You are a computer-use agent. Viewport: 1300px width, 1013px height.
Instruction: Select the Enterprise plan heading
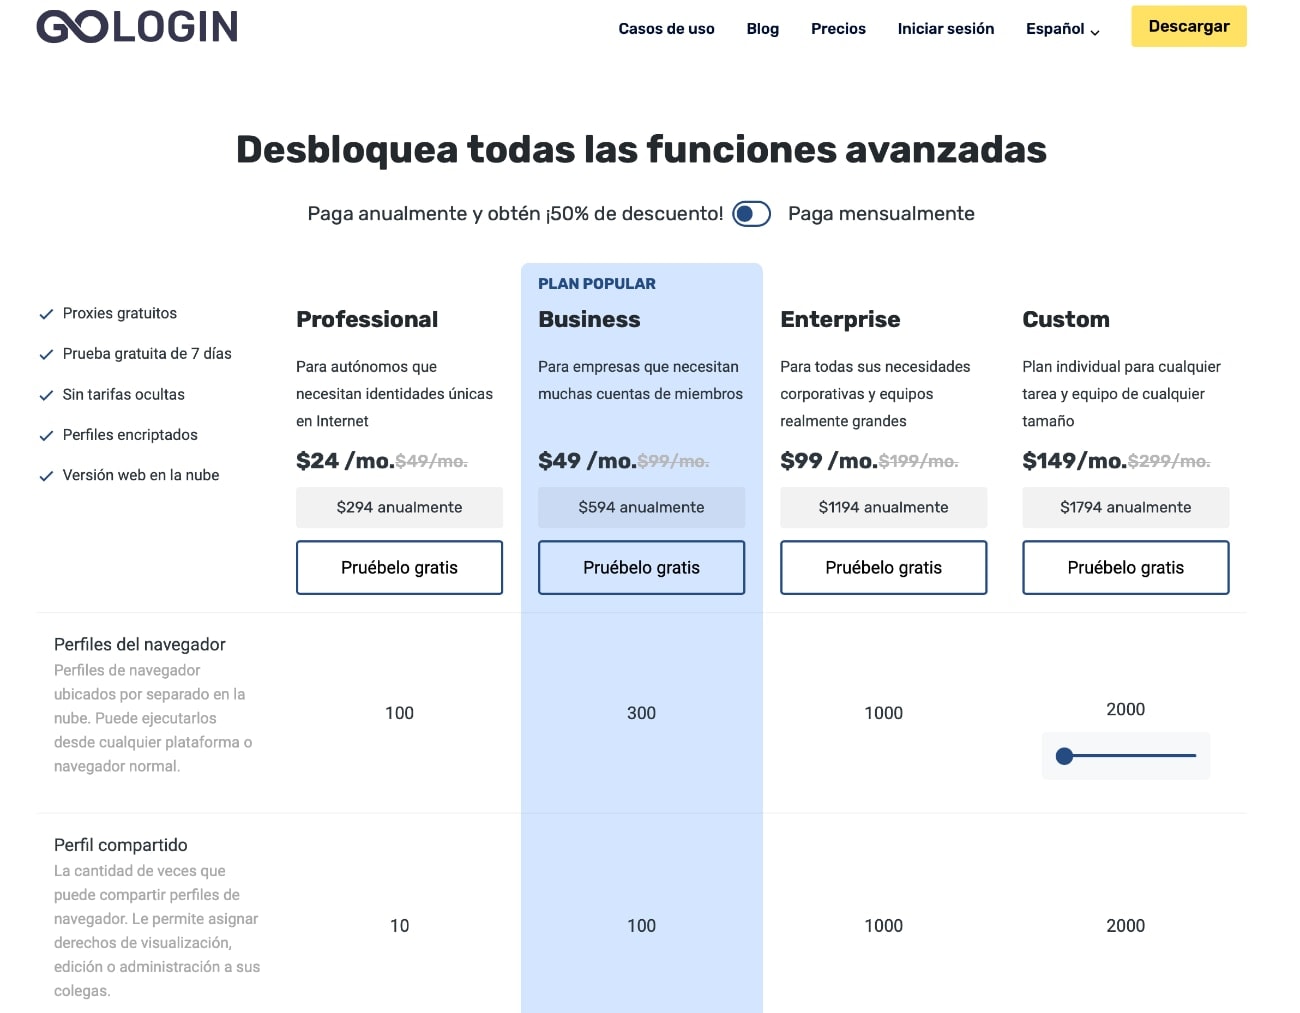pyautogui.click(x=840, y=319)
